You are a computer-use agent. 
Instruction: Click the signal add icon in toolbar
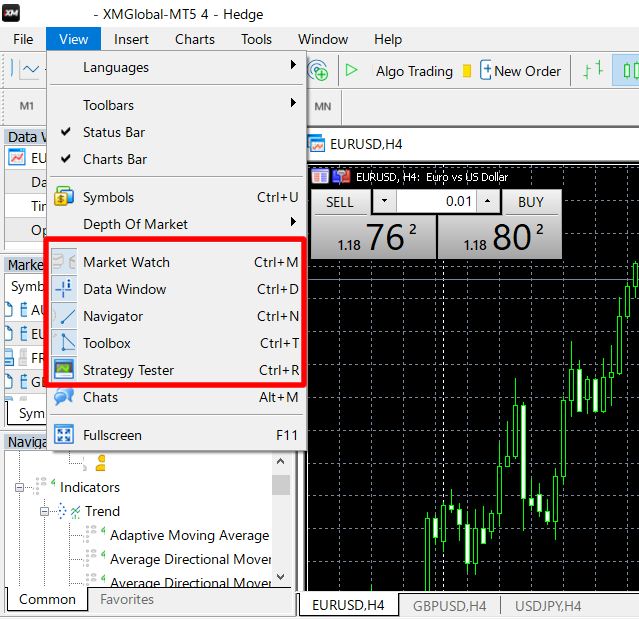tap(318, 70)
